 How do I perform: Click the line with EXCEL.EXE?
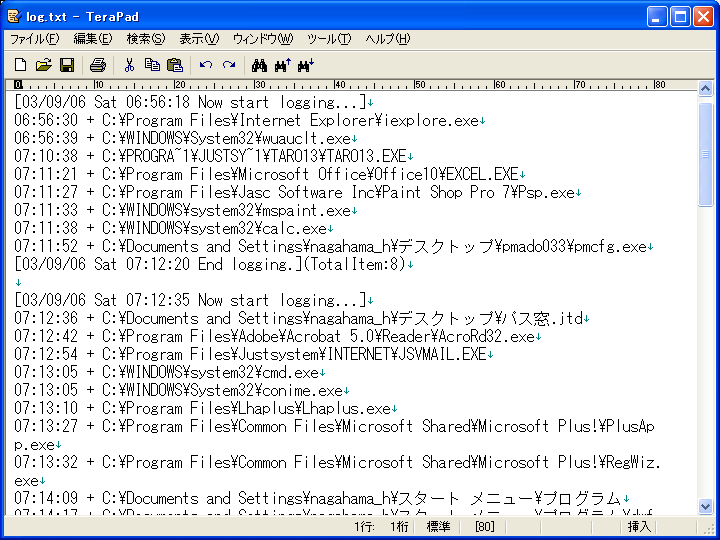pos(270,174)
